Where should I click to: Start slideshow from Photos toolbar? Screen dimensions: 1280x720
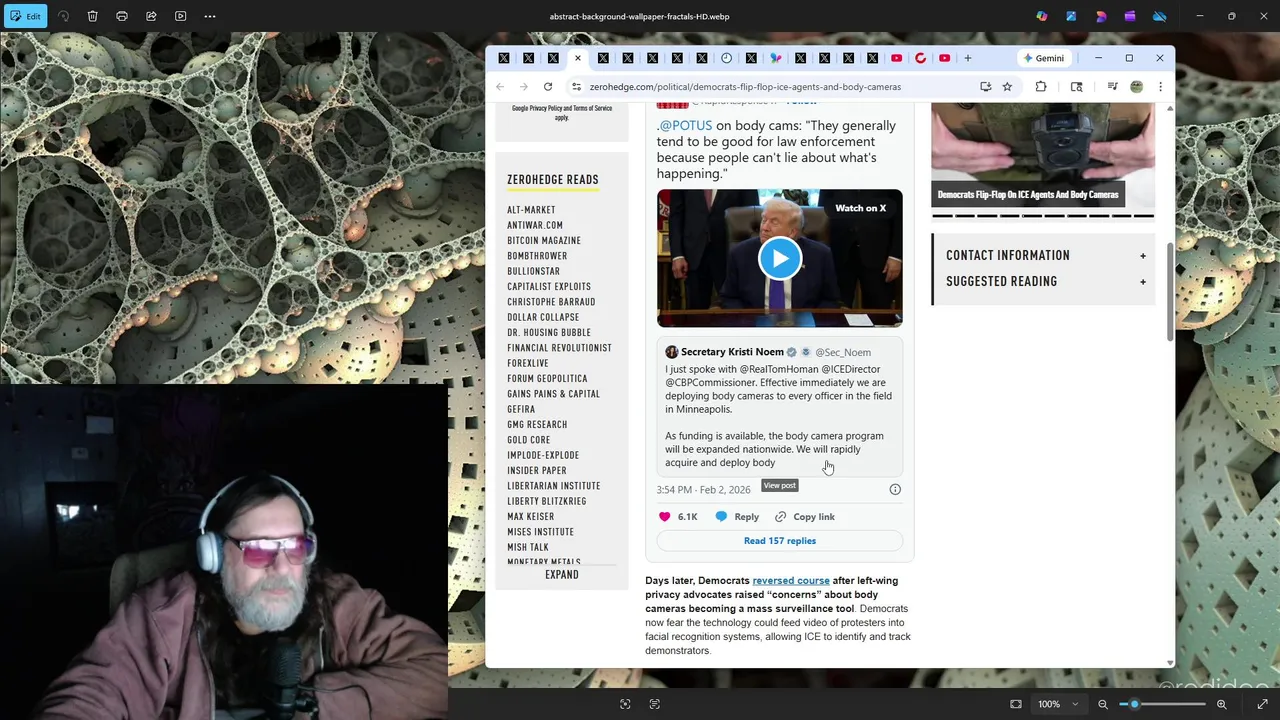(180, 16)
